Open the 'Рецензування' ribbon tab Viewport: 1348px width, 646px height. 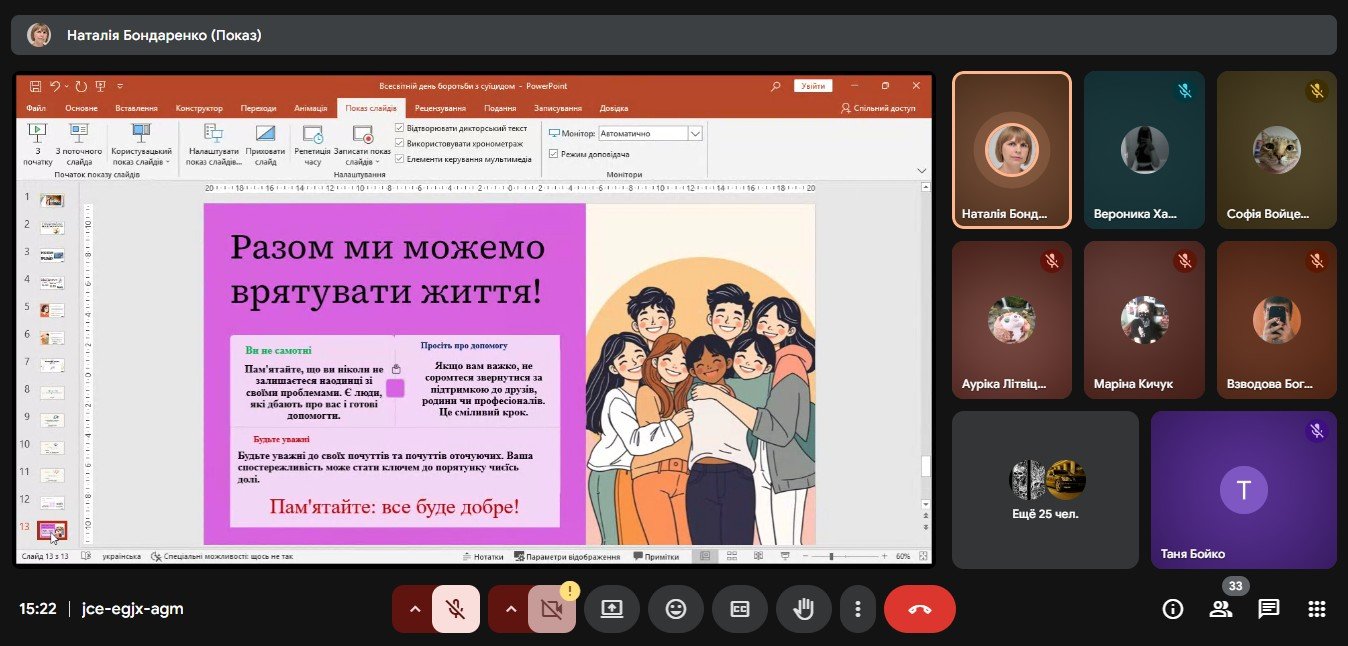point(440,108)
